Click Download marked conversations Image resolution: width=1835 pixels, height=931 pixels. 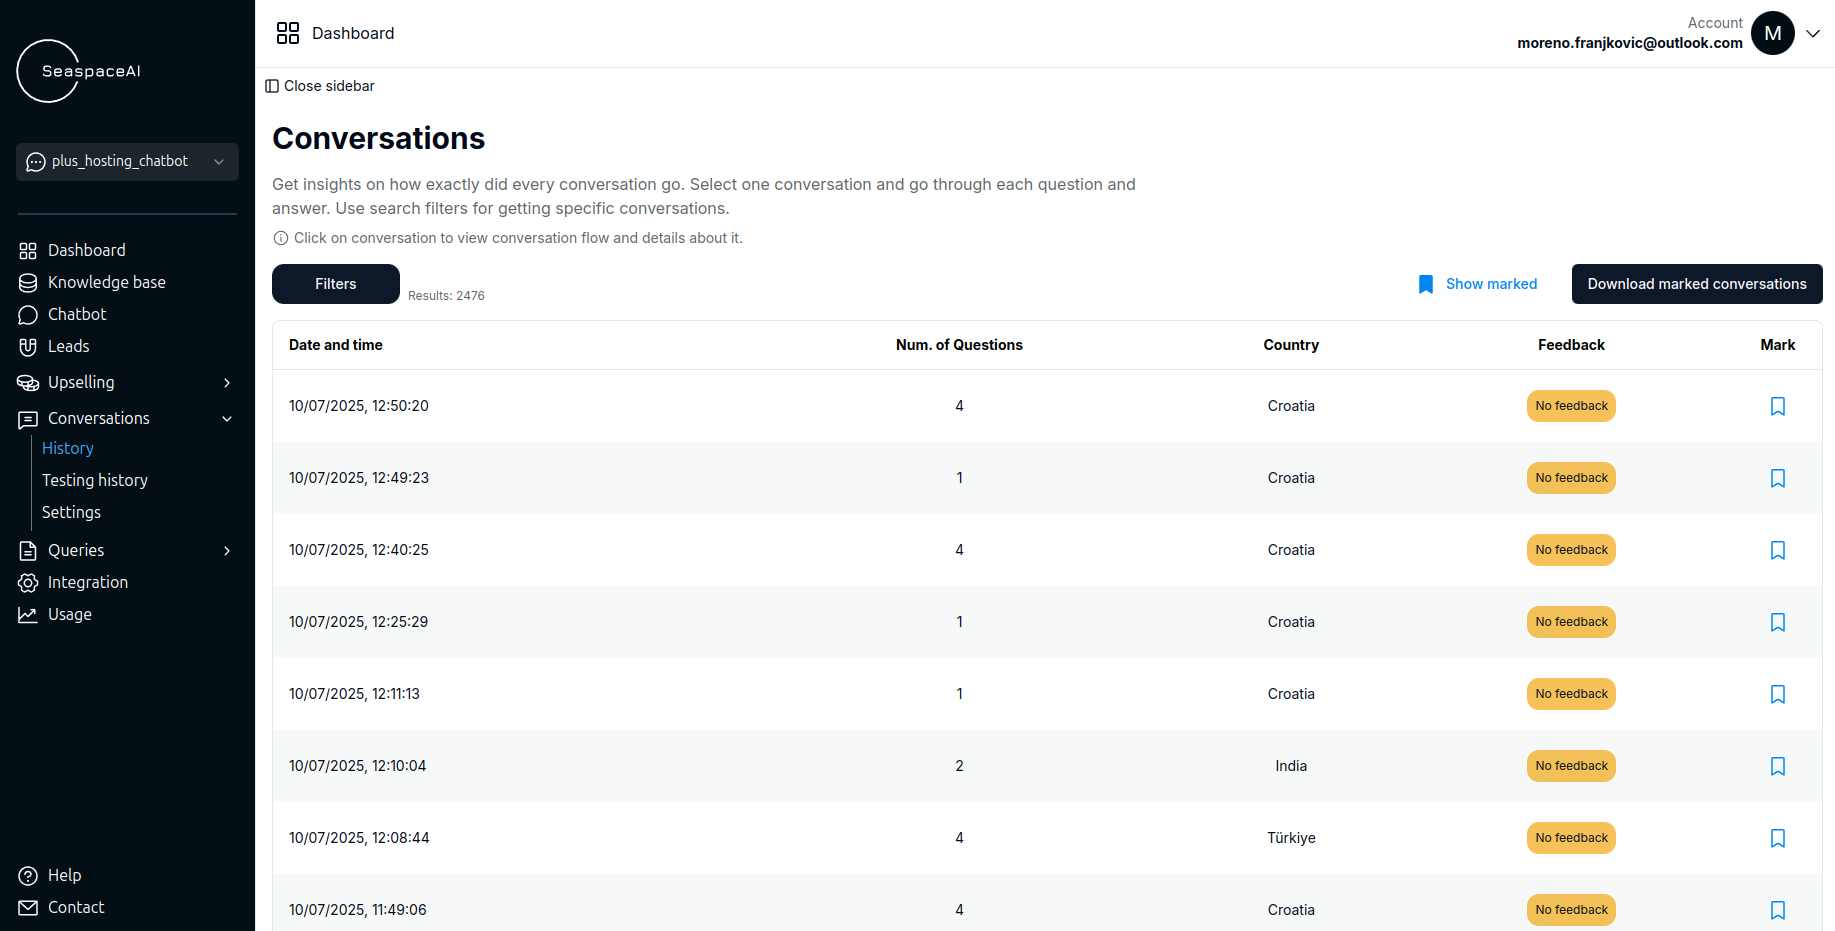[1696, 284]
